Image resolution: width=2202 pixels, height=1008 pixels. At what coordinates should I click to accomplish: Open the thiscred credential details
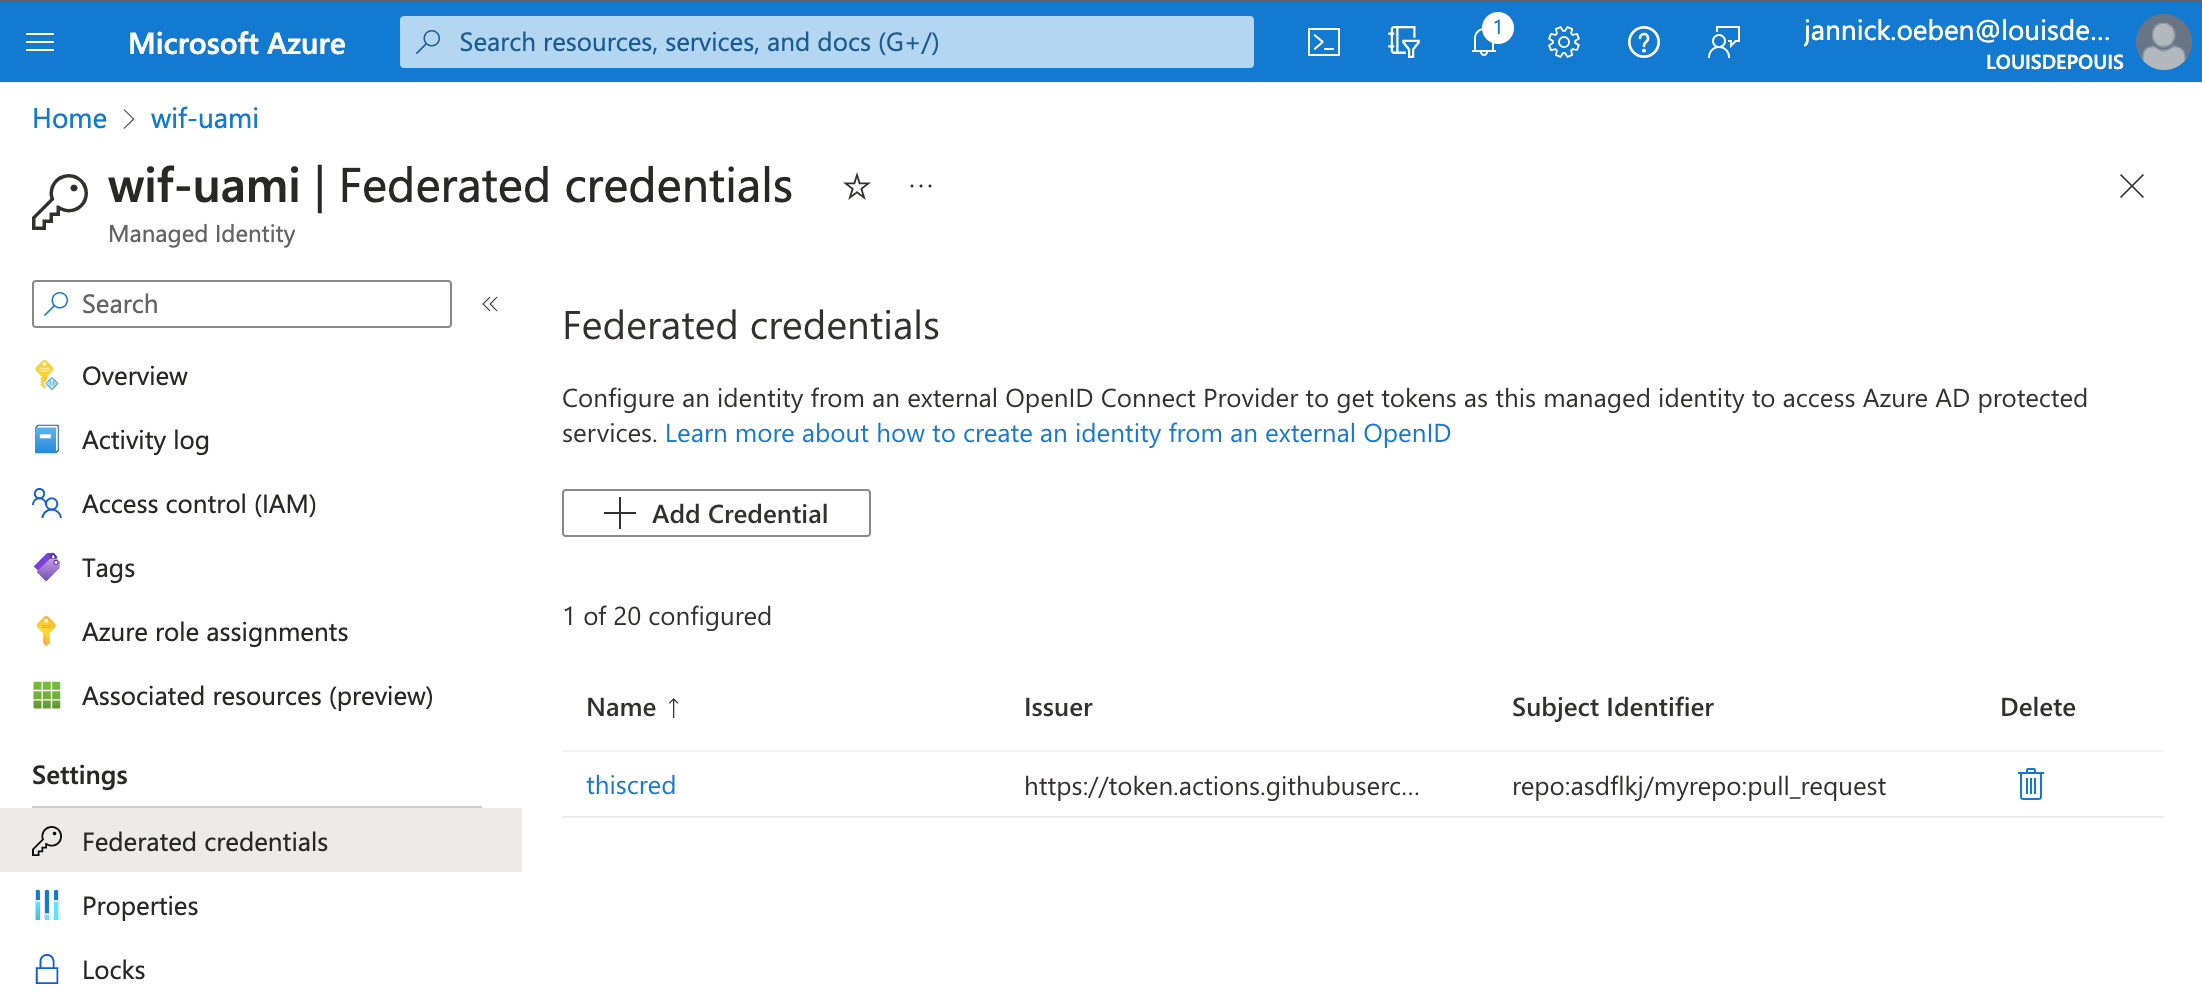(x=631, y=785)
